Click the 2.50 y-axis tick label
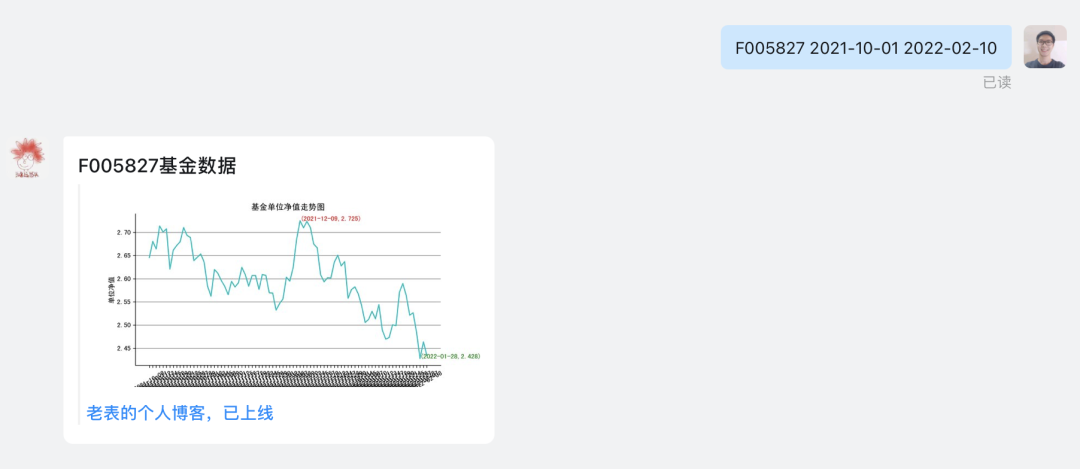This screenshot has height=469, width=1080. [124, 325]
